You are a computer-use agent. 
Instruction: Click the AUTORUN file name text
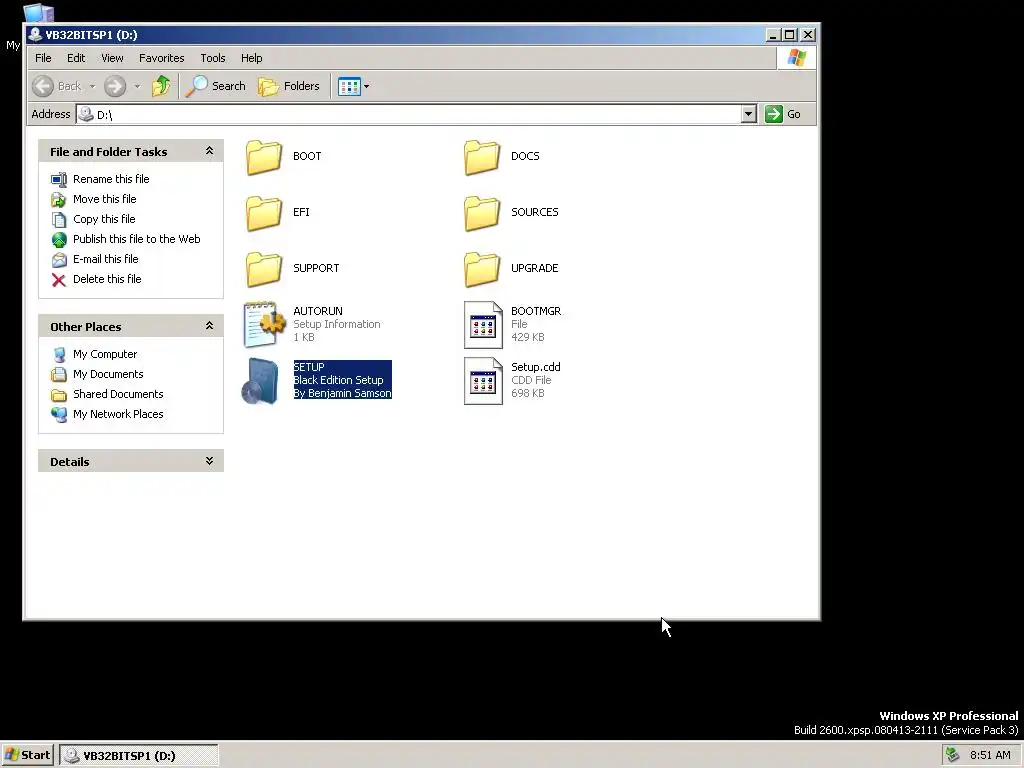(317, 312)
